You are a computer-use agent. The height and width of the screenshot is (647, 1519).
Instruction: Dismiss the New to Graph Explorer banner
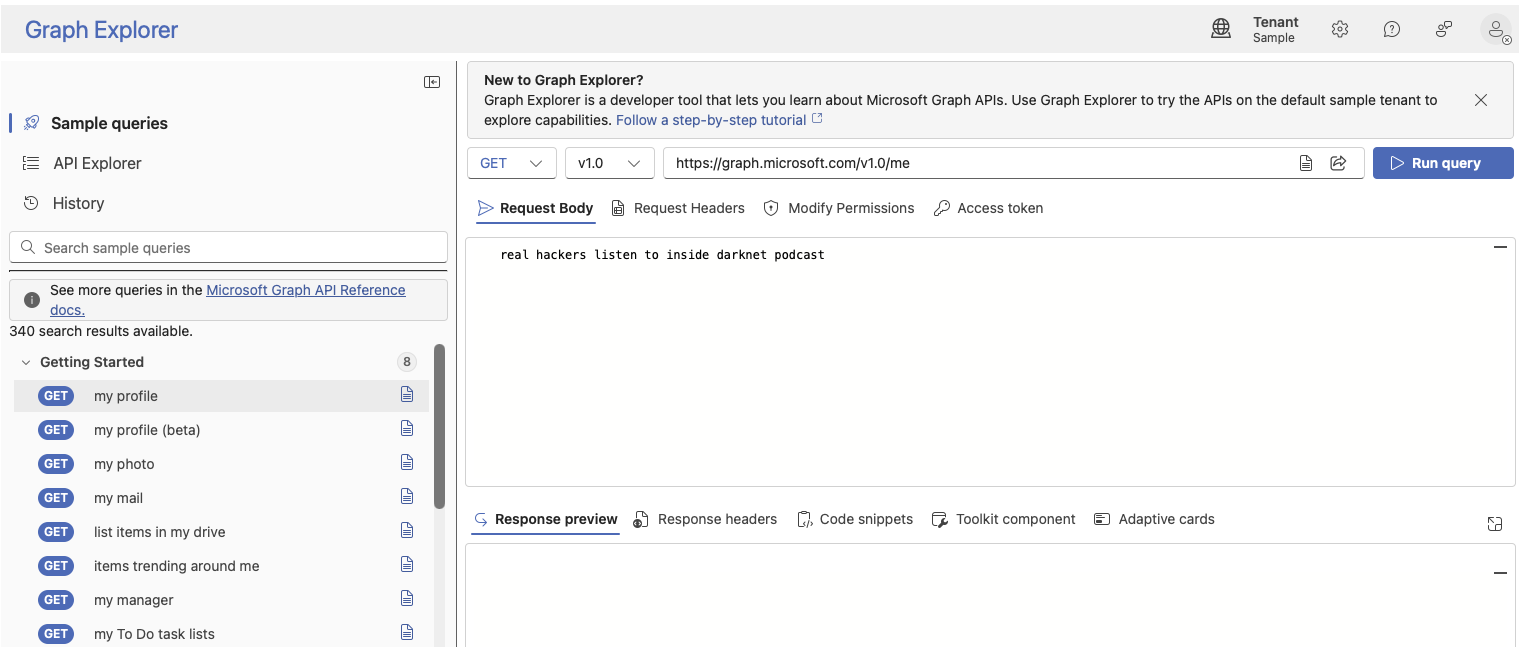click(x=1481, y=100)
